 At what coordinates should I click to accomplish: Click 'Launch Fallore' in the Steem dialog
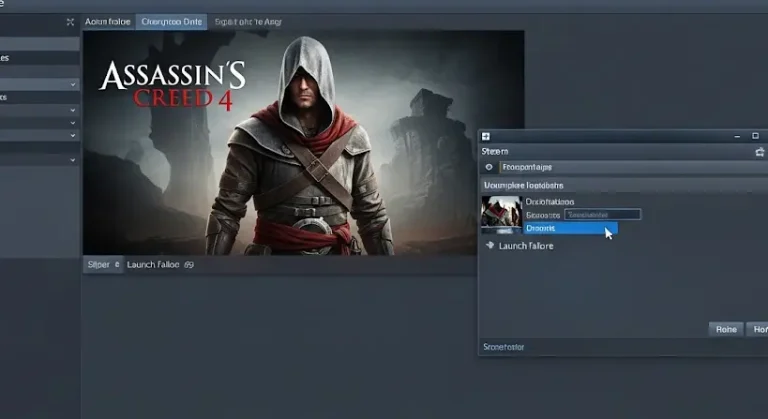coord(526,246)
